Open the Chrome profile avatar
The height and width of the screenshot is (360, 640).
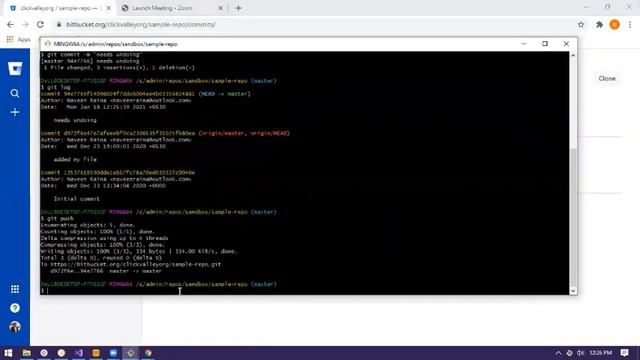point(615,24)
